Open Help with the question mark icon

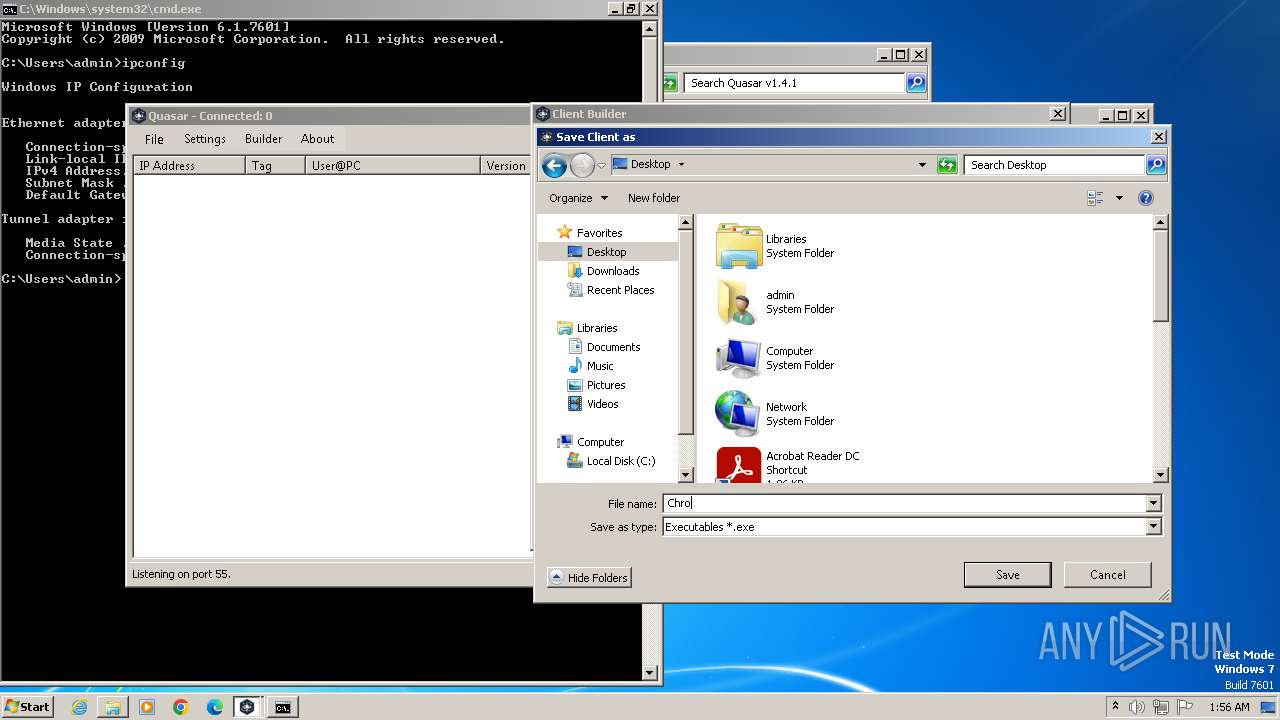tap(1146, 198)
